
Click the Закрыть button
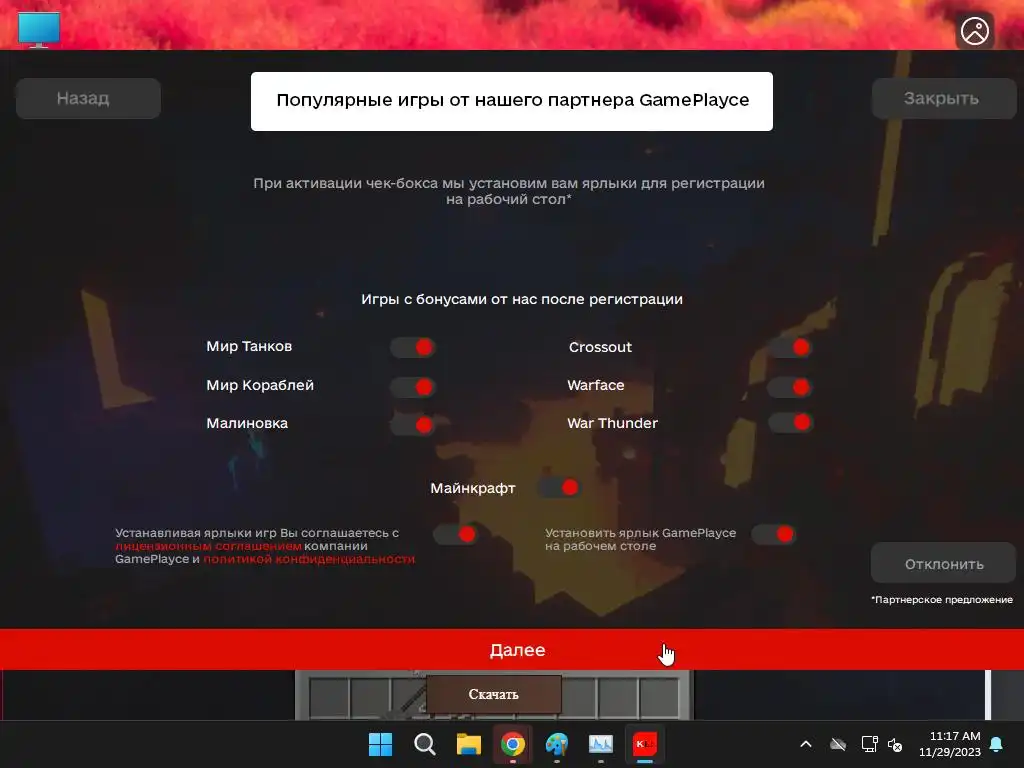point(944,99)
